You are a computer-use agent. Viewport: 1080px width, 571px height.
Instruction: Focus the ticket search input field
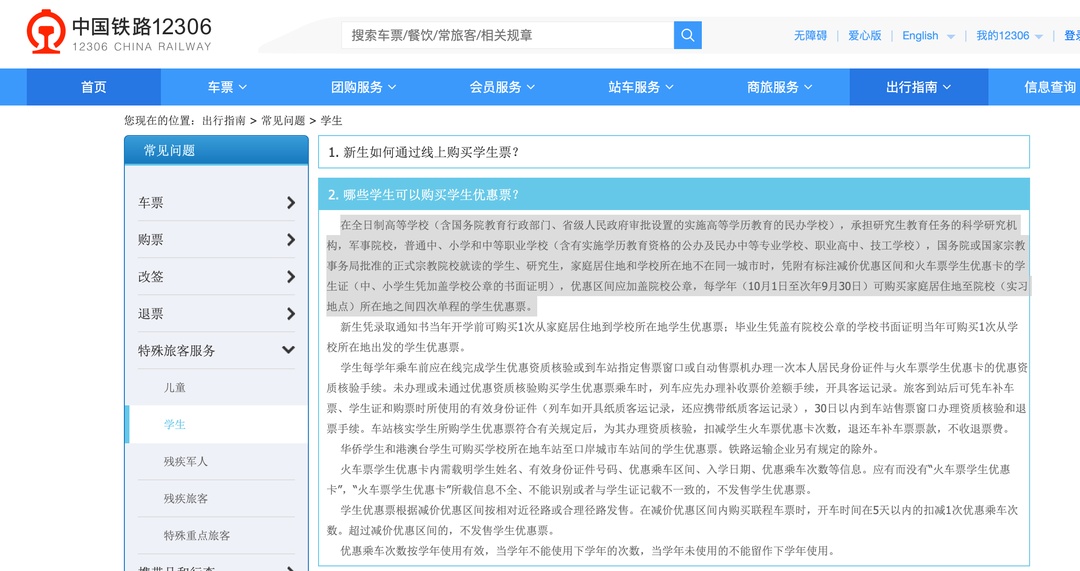[508, 35]
